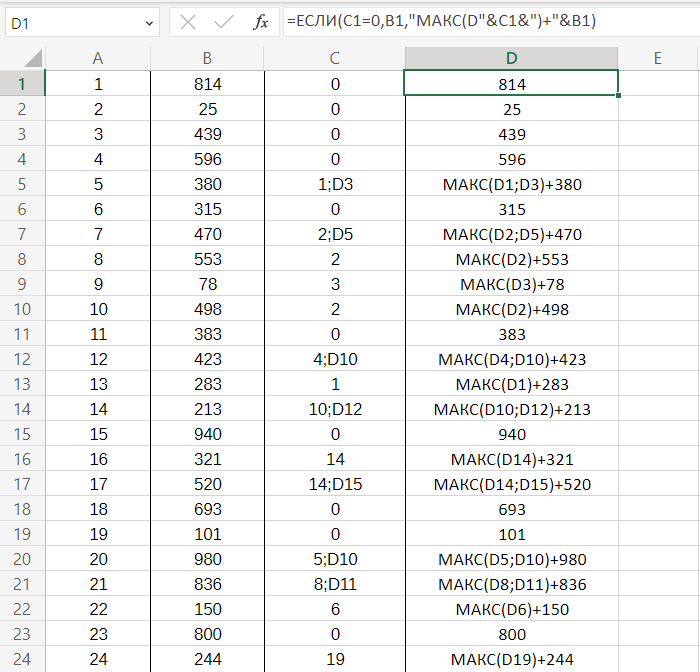Select column C header

pos(335,59)
